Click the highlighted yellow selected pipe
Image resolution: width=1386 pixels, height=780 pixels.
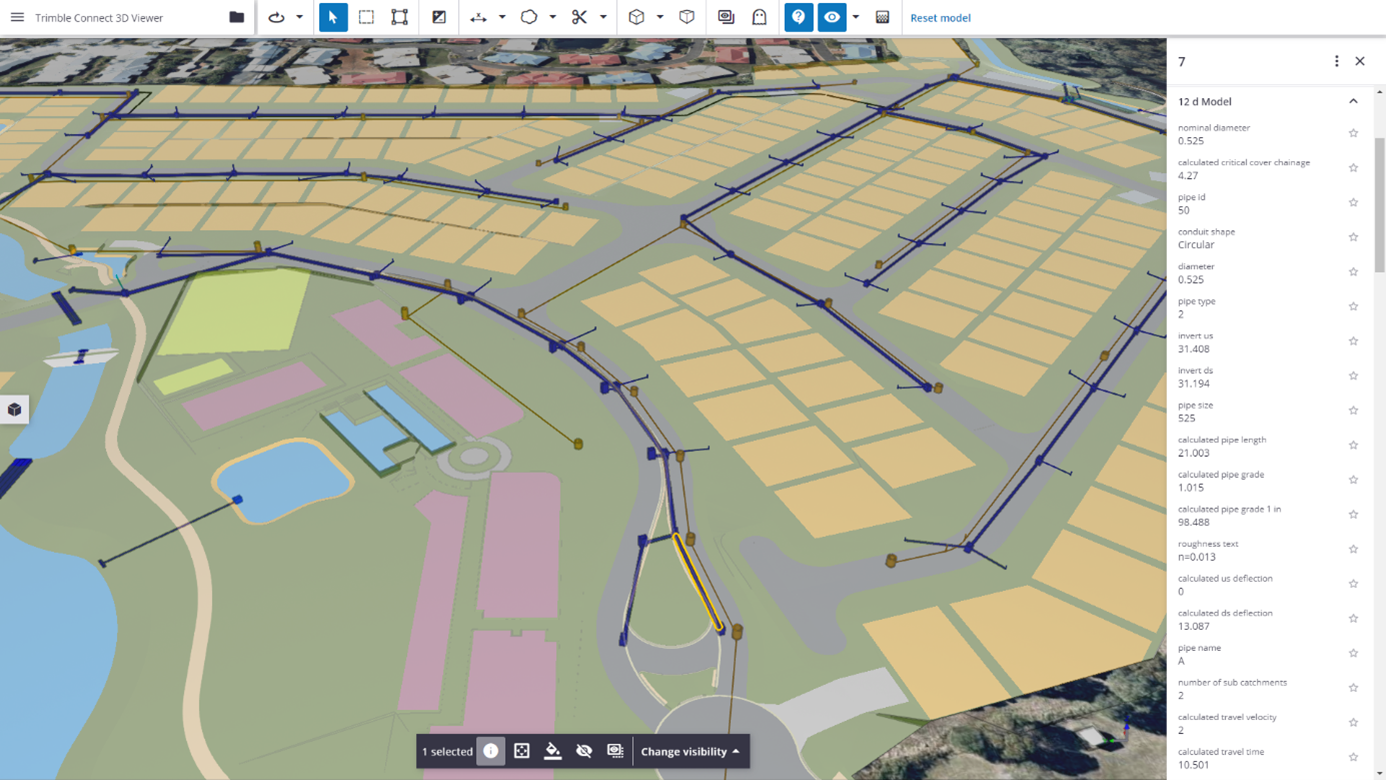[698, 582]
